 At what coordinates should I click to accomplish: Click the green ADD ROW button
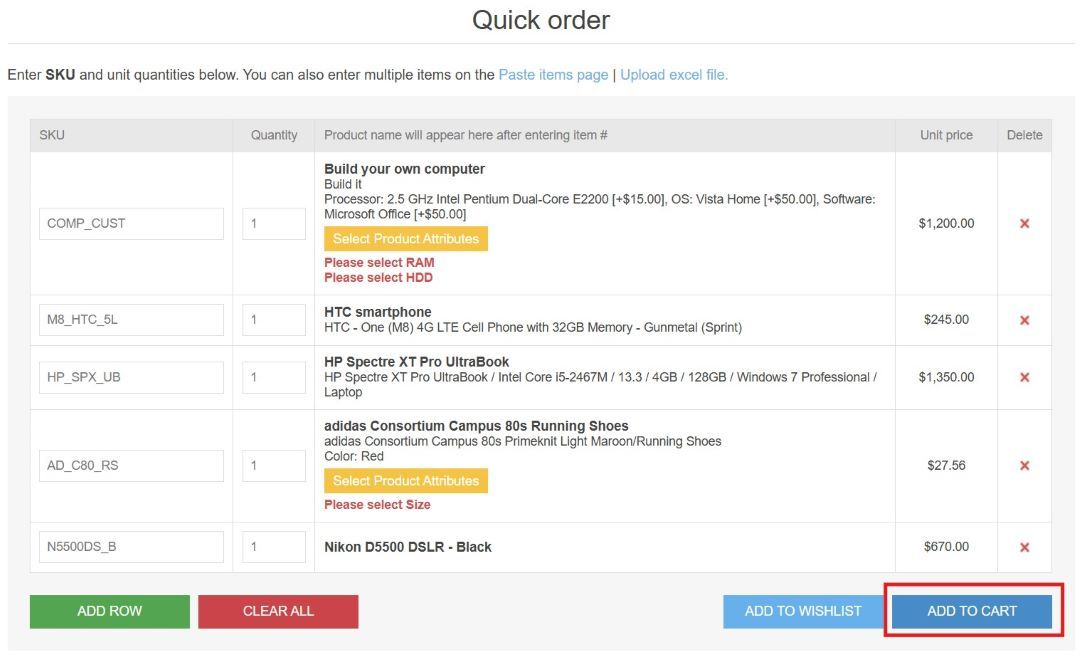(110, 611)
